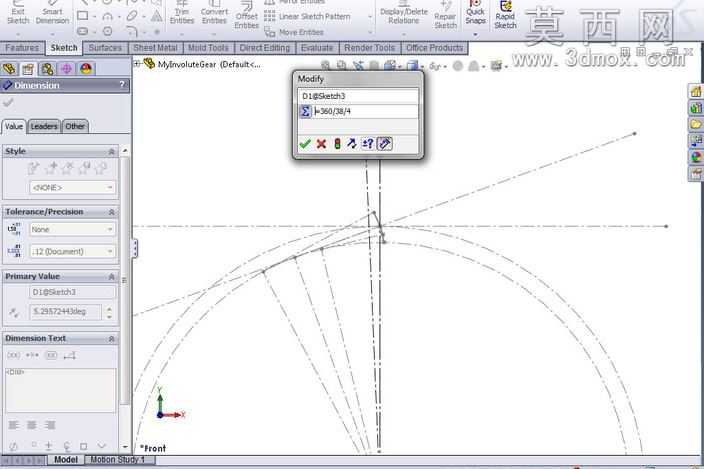Viewport: 704px width, 469px height.
Task: Click the Dimension Text <DIM> text box
Action: click(x=61, y=390)
